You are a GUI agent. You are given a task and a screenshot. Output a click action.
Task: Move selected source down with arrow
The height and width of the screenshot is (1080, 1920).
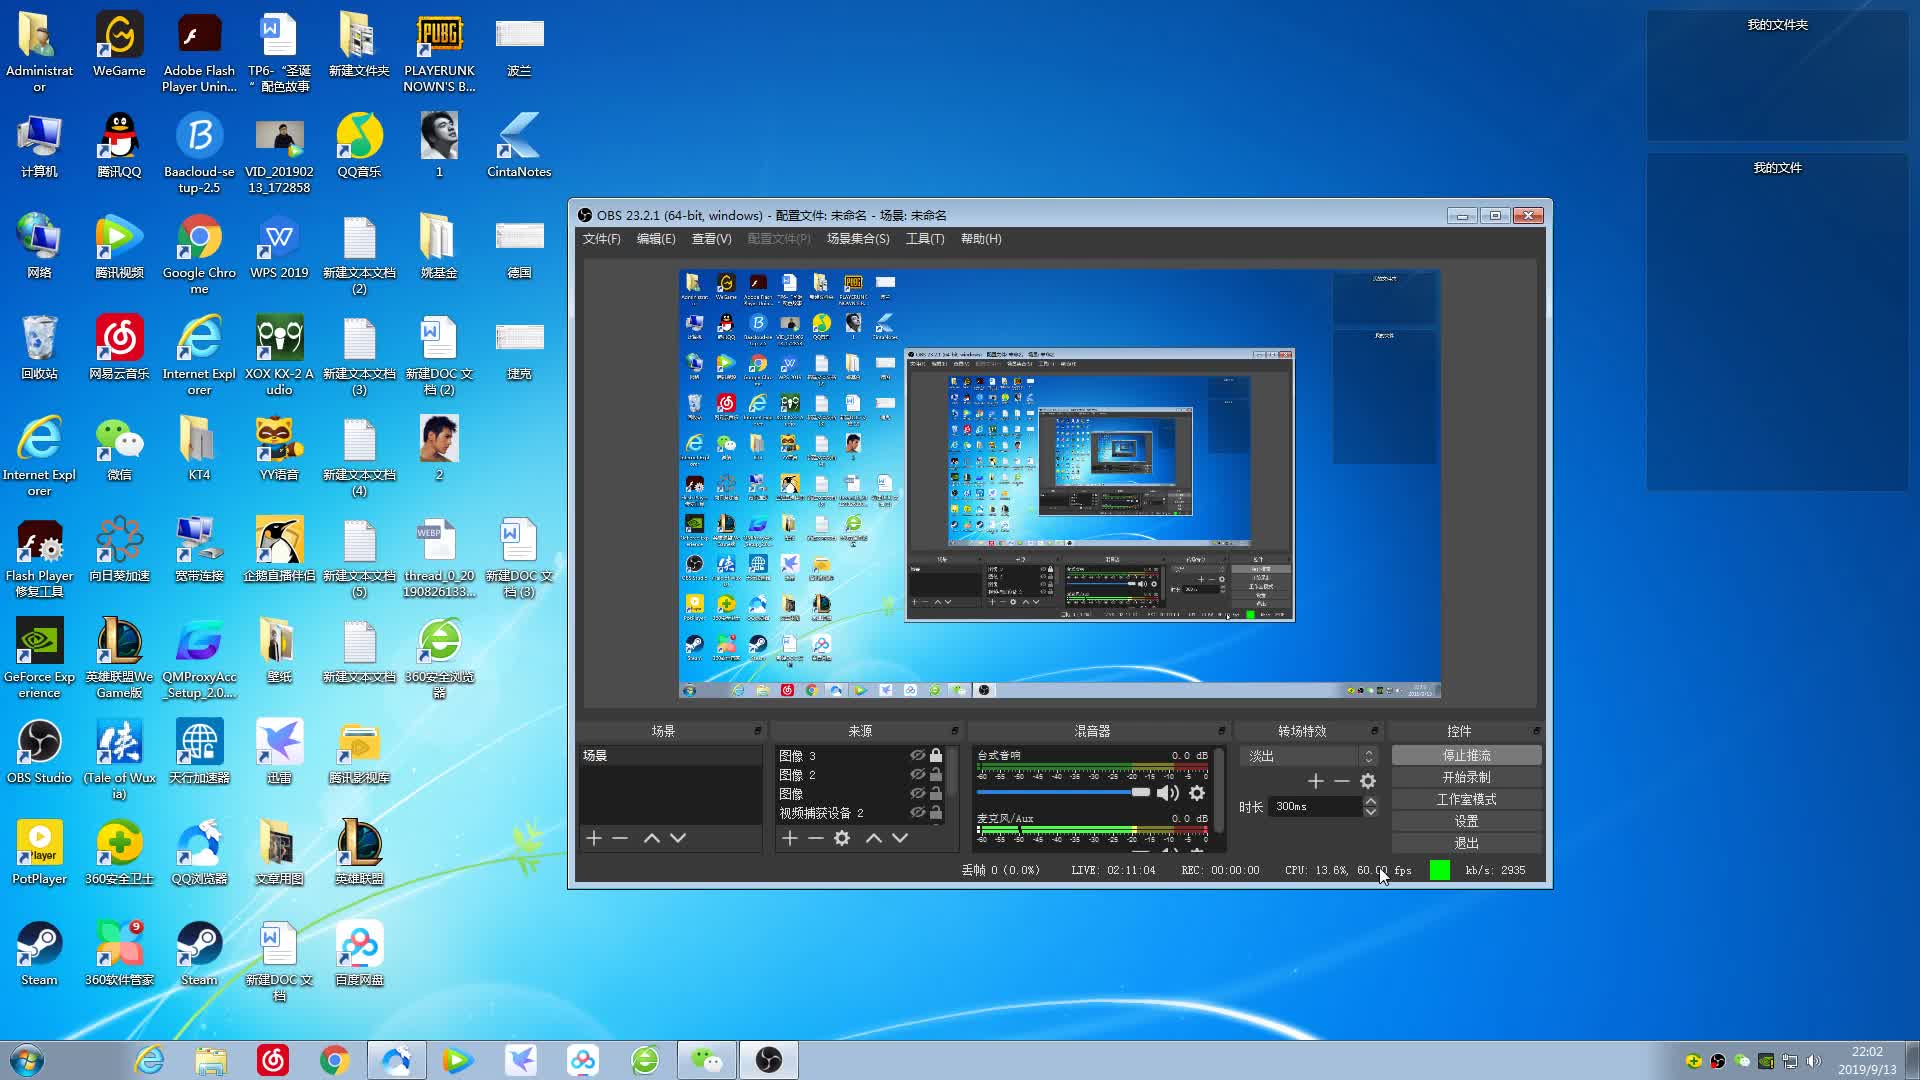[900, 838]
